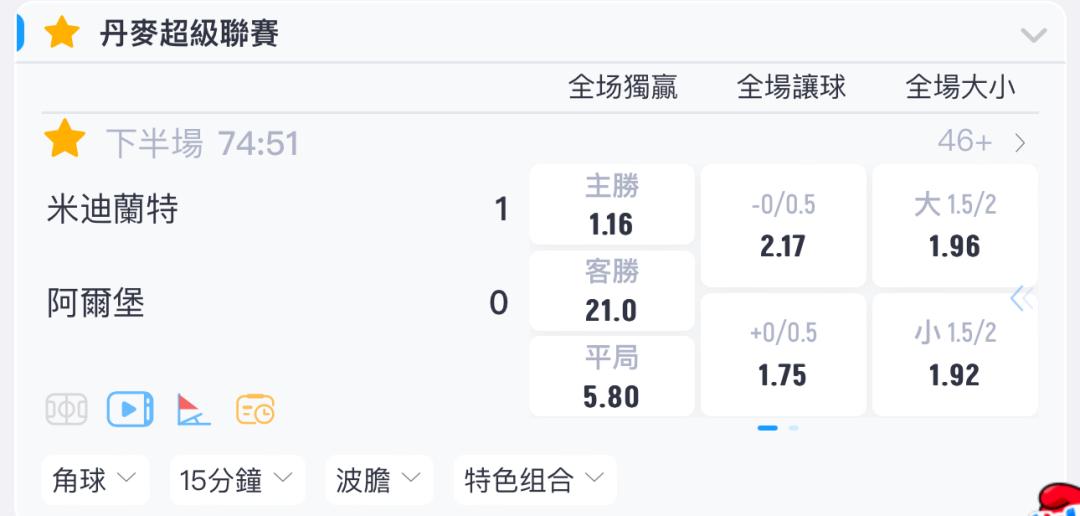Toggle favorite star for 米迪蘭特 match
Image resolution: width=1080 pixels, height=516 pixels.
tap(65, 138)
